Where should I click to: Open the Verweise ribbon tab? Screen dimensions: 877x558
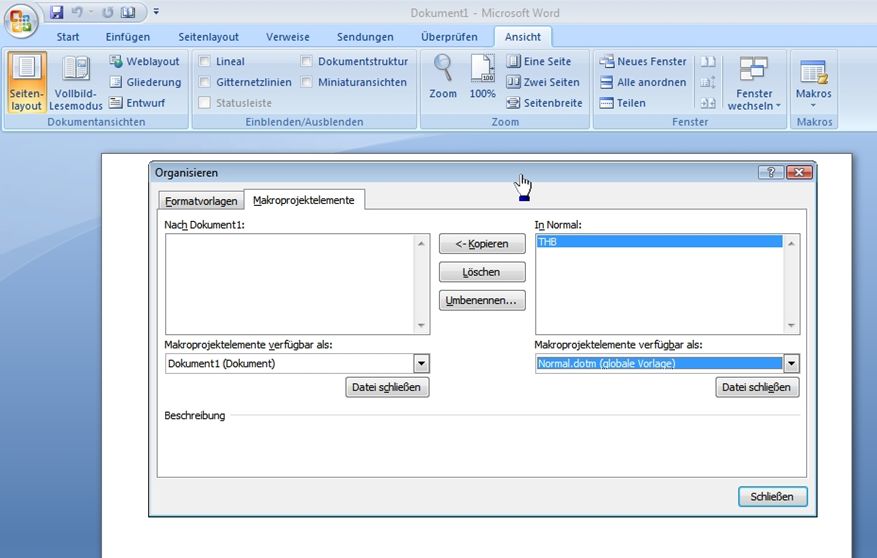(287, 37)
